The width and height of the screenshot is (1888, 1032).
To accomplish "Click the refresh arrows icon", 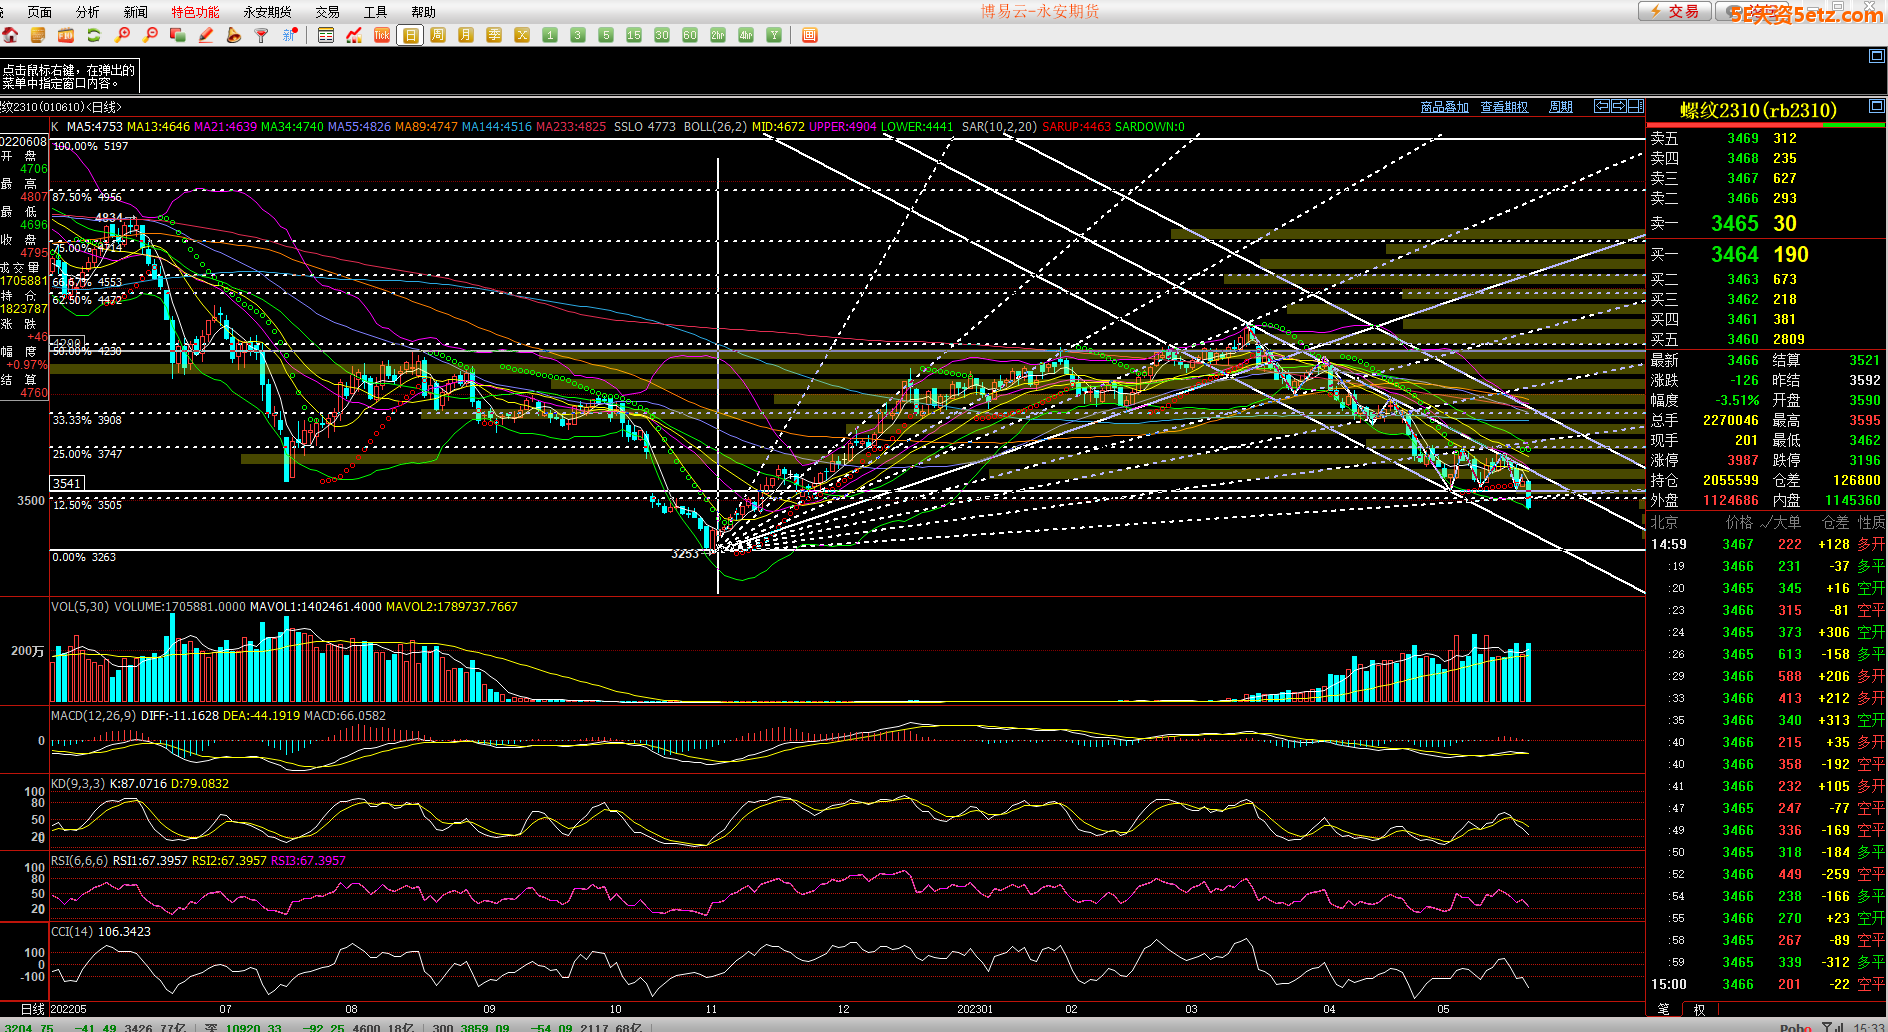I will 94,35.
